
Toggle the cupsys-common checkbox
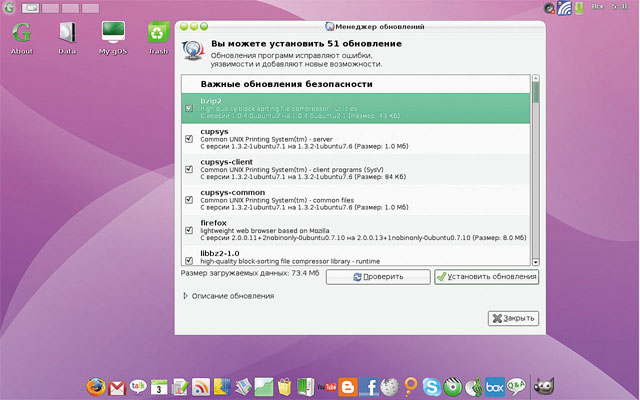click(189, 200)
